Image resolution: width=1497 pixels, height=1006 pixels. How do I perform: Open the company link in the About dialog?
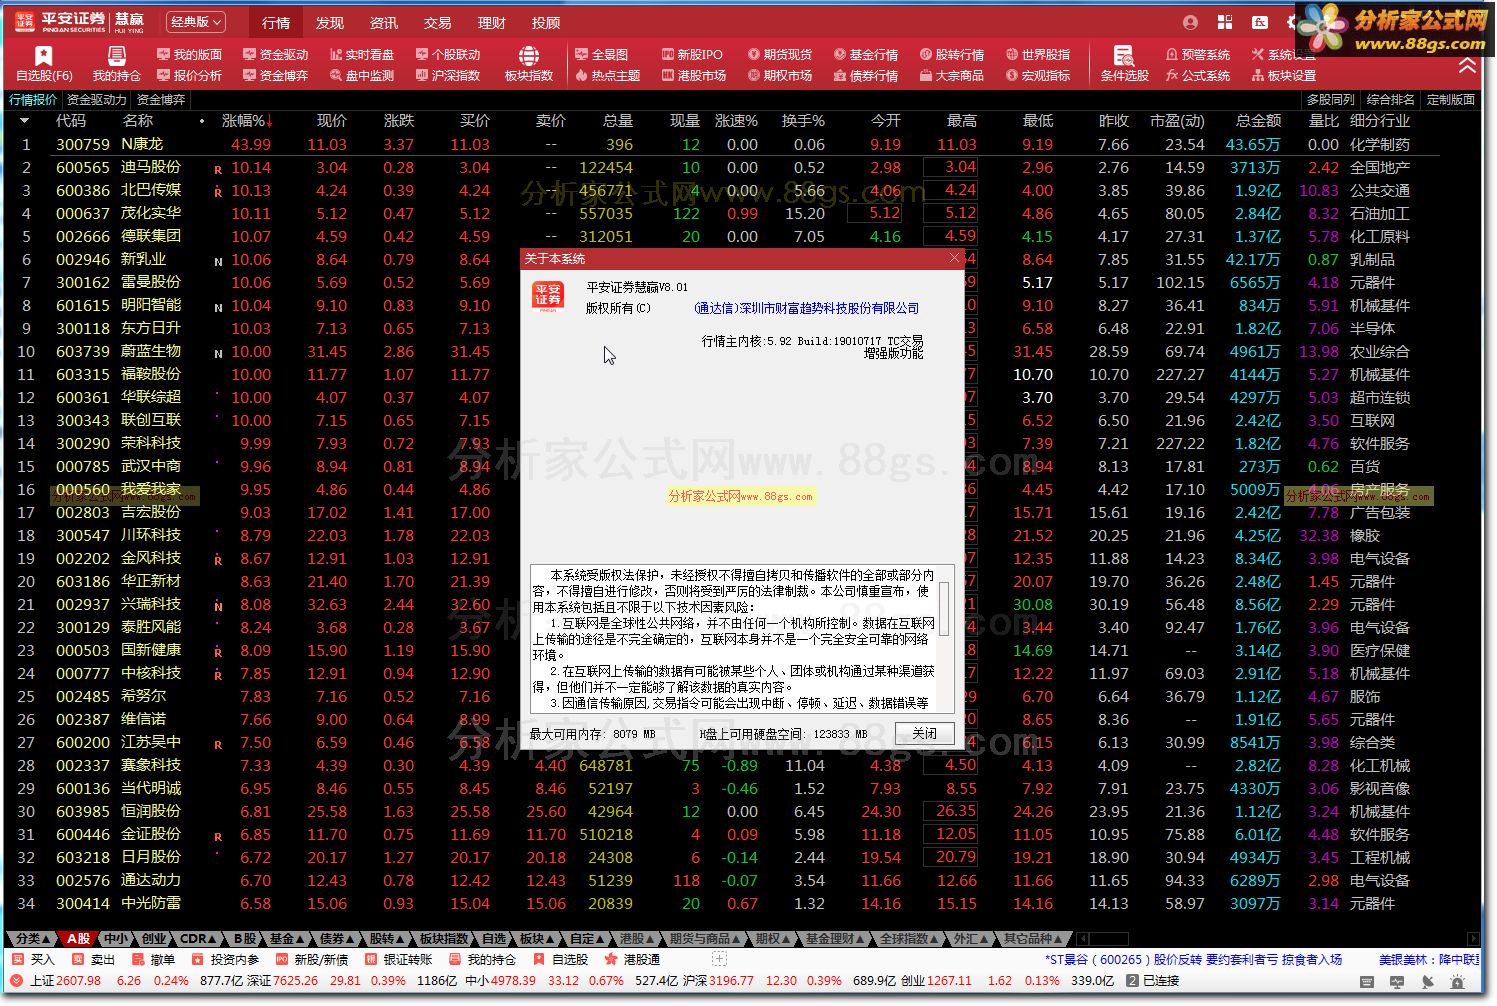(806, 308)
